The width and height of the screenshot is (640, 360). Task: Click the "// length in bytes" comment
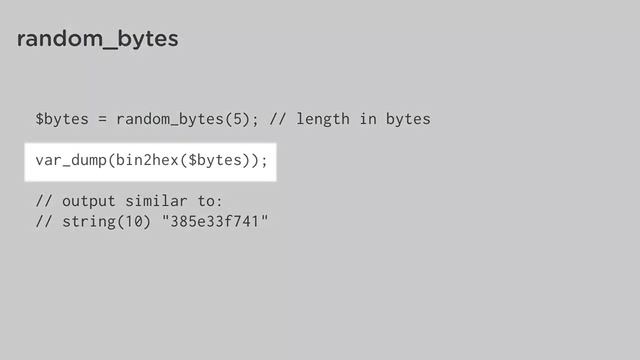pyautogui.click(x=350, y=119)
